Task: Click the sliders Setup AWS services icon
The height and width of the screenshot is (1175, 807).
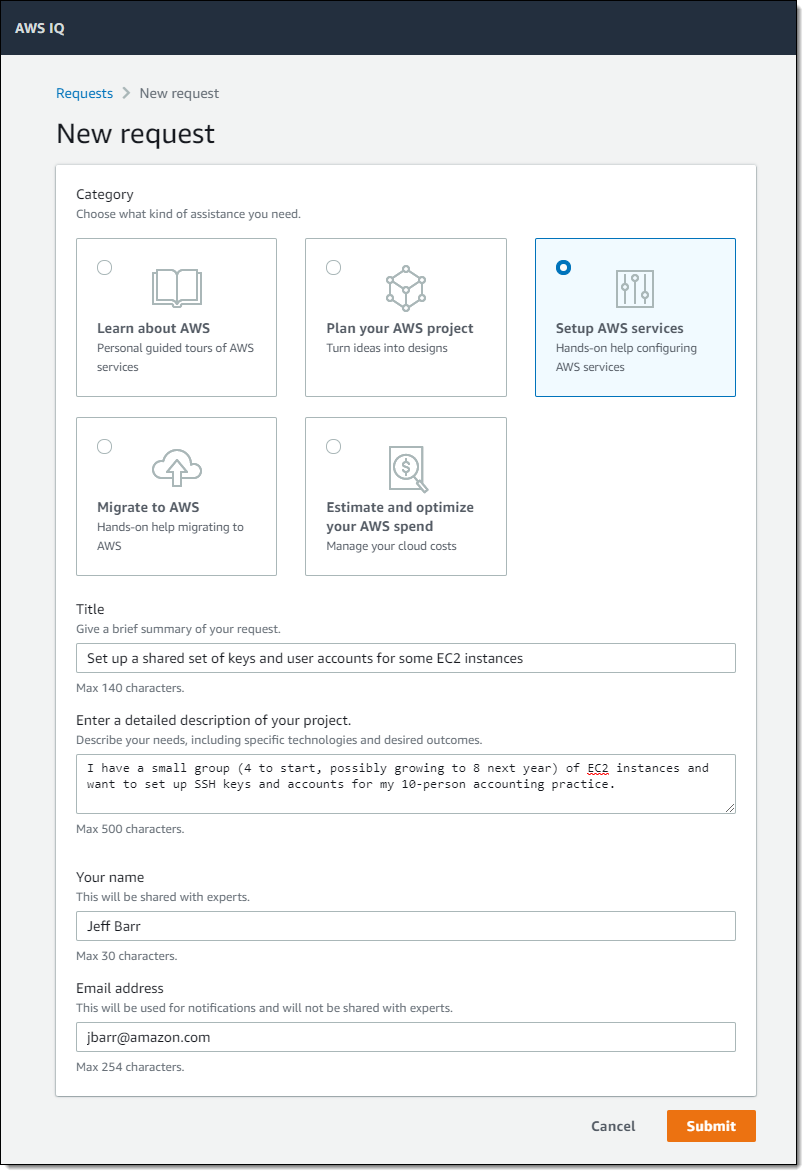Action: click(635, 288)
